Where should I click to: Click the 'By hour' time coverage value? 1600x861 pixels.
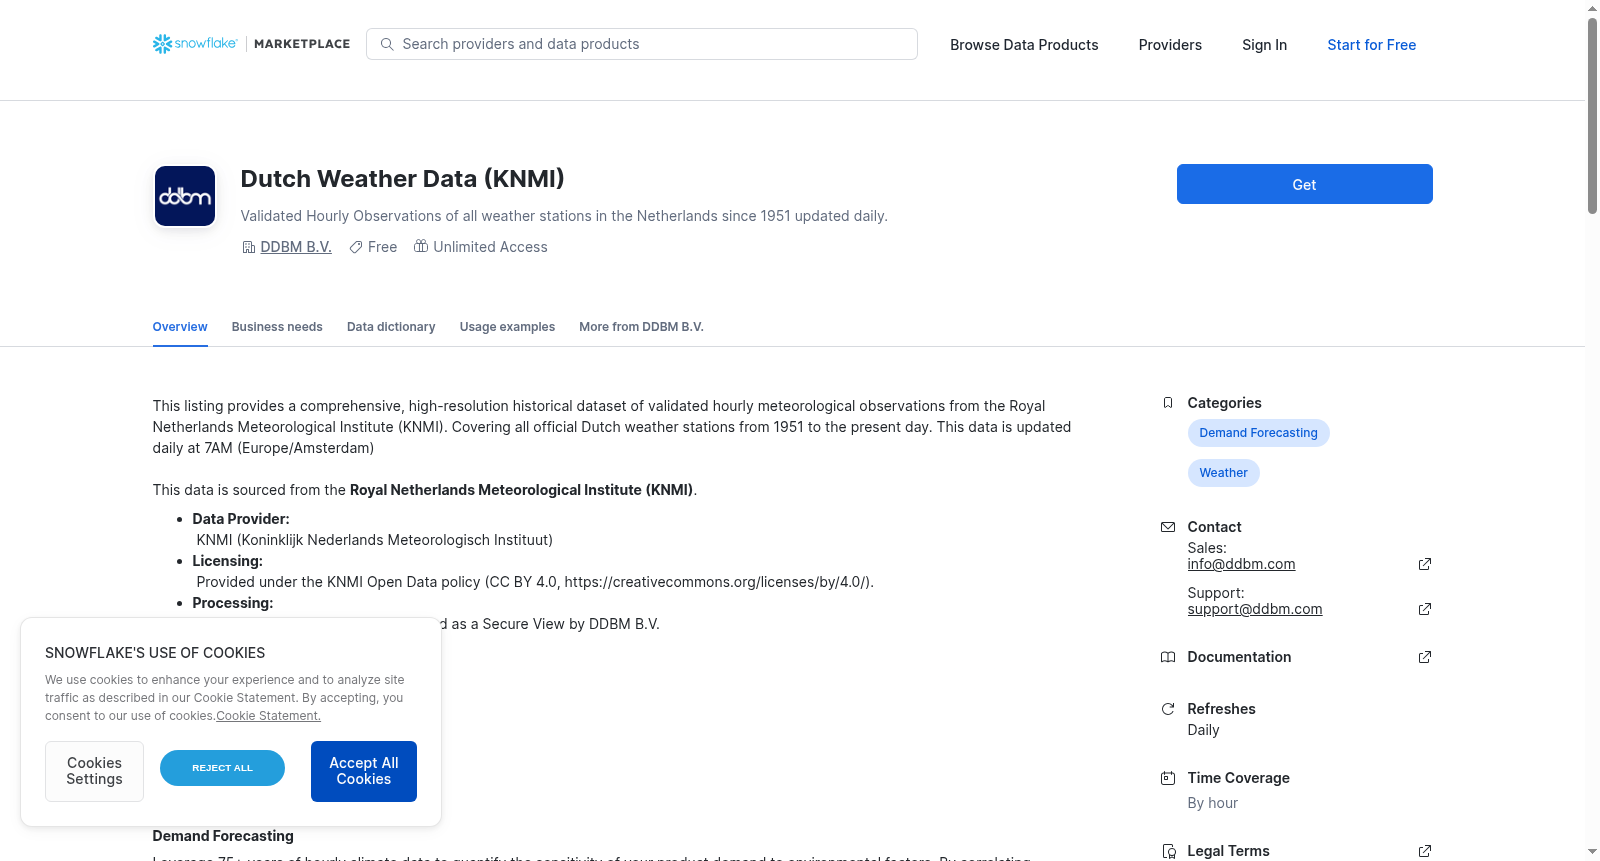coord(1212,803)
